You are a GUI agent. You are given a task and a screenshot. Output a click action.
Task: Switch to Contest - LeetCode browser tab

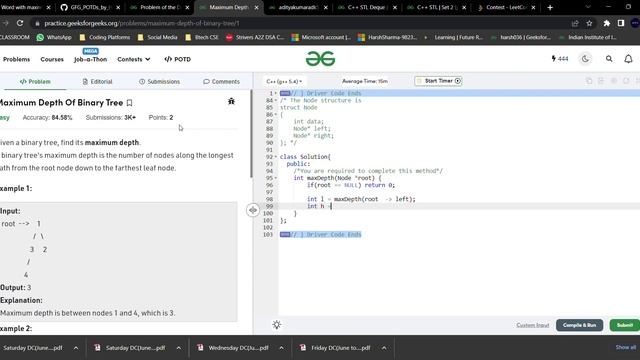coord(505,7)
